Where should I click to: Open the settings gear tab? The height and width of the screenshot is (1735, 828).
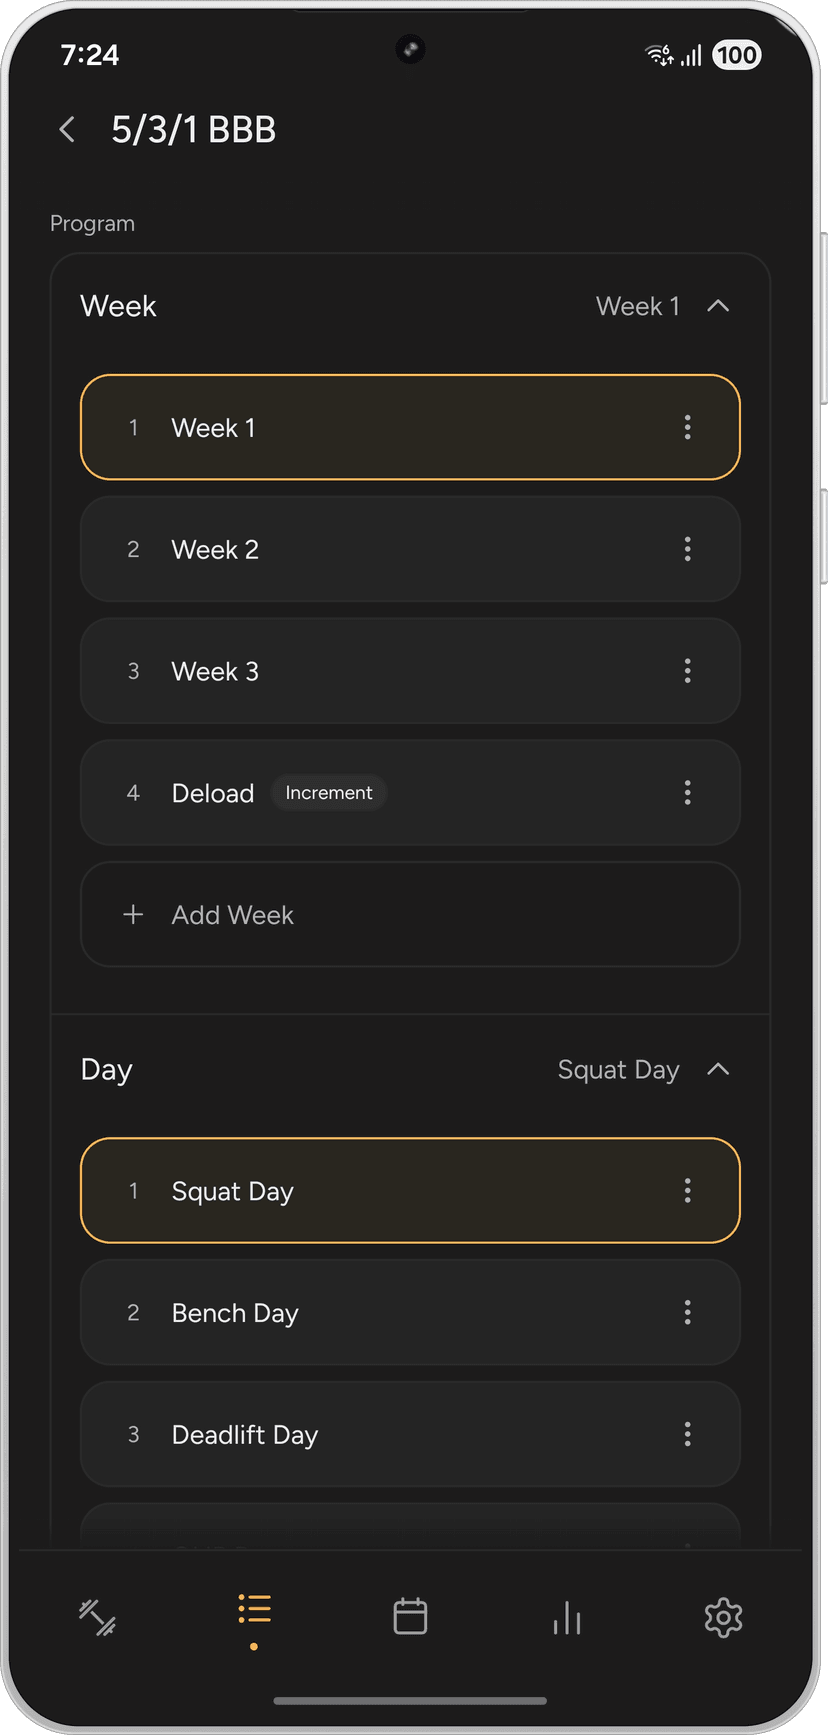(x=723, y=1617)
